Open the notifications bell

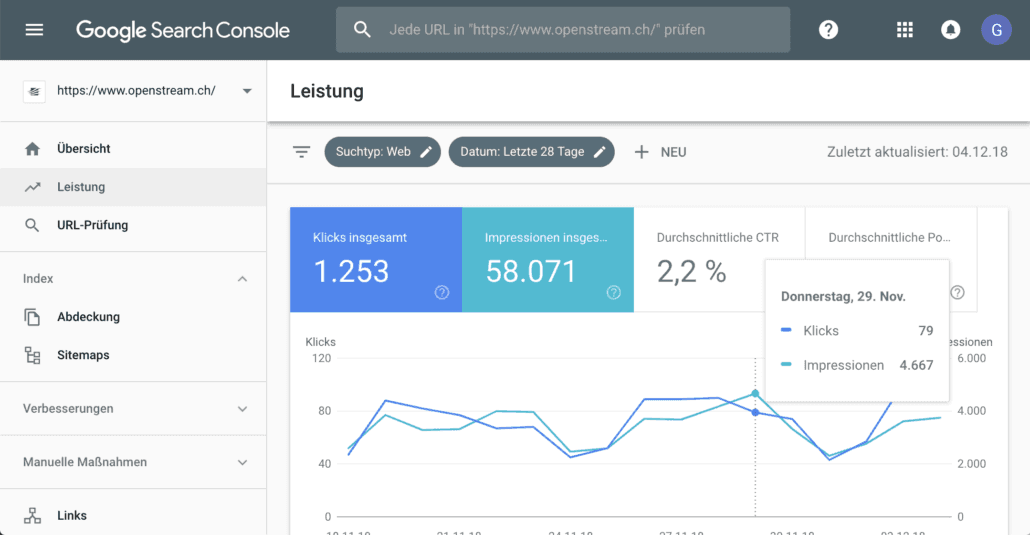point(950,30)
